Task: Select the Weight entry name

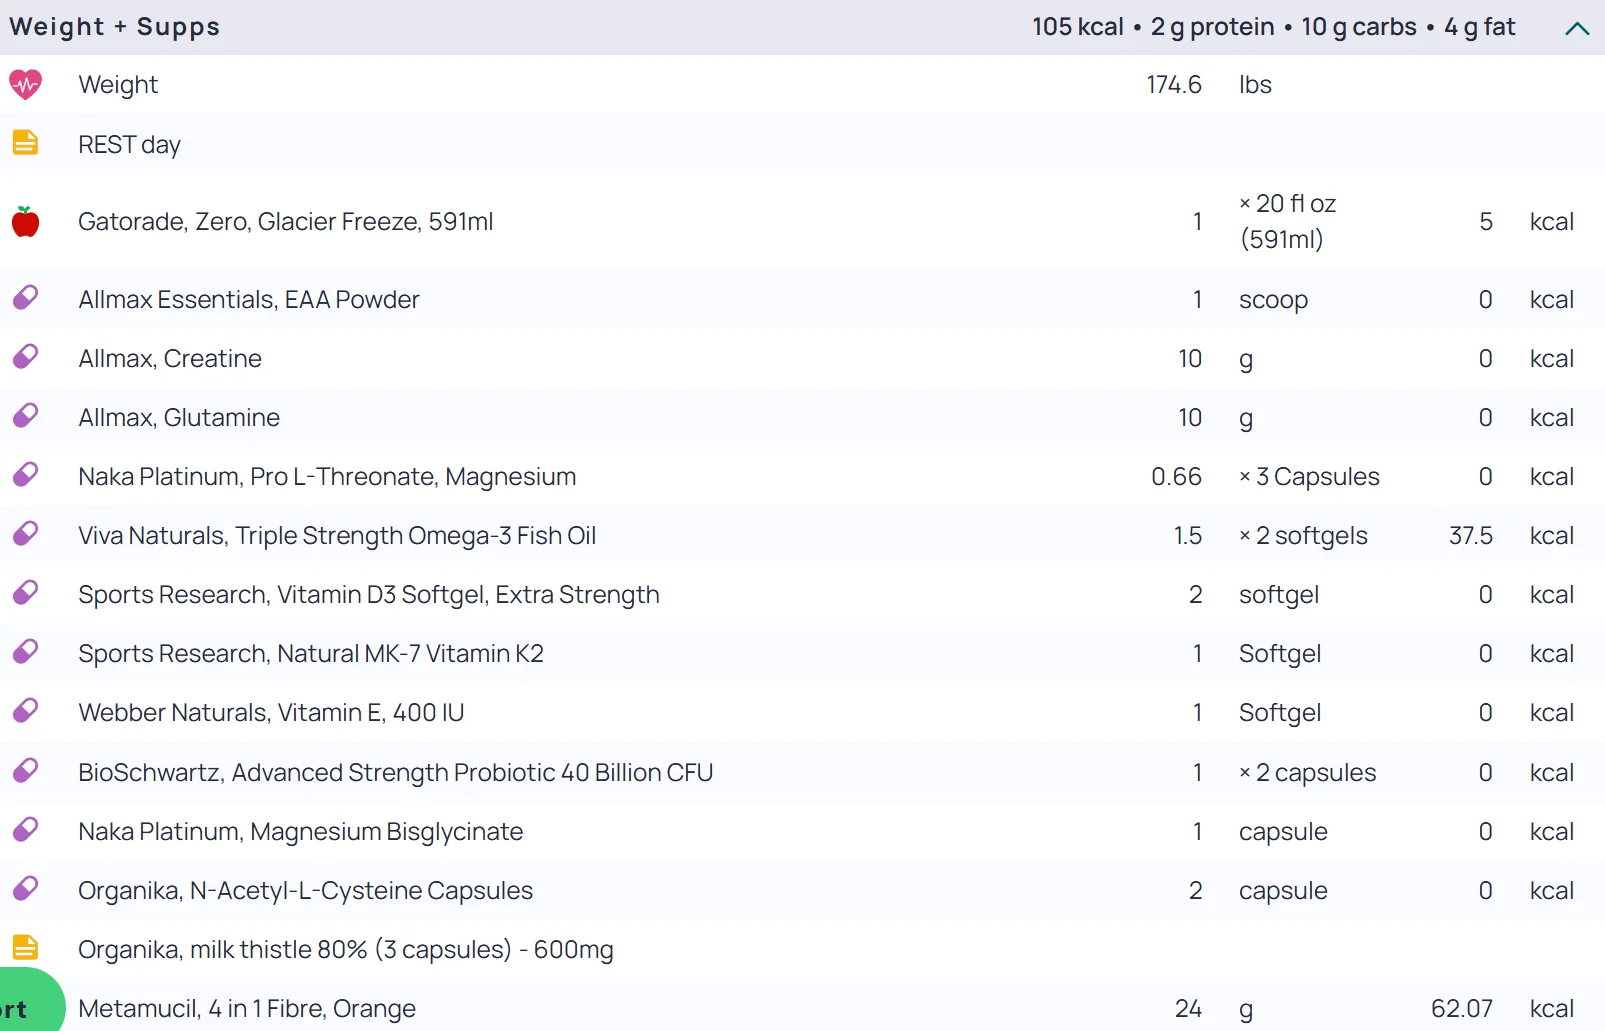Action: [x=118, y=85]
